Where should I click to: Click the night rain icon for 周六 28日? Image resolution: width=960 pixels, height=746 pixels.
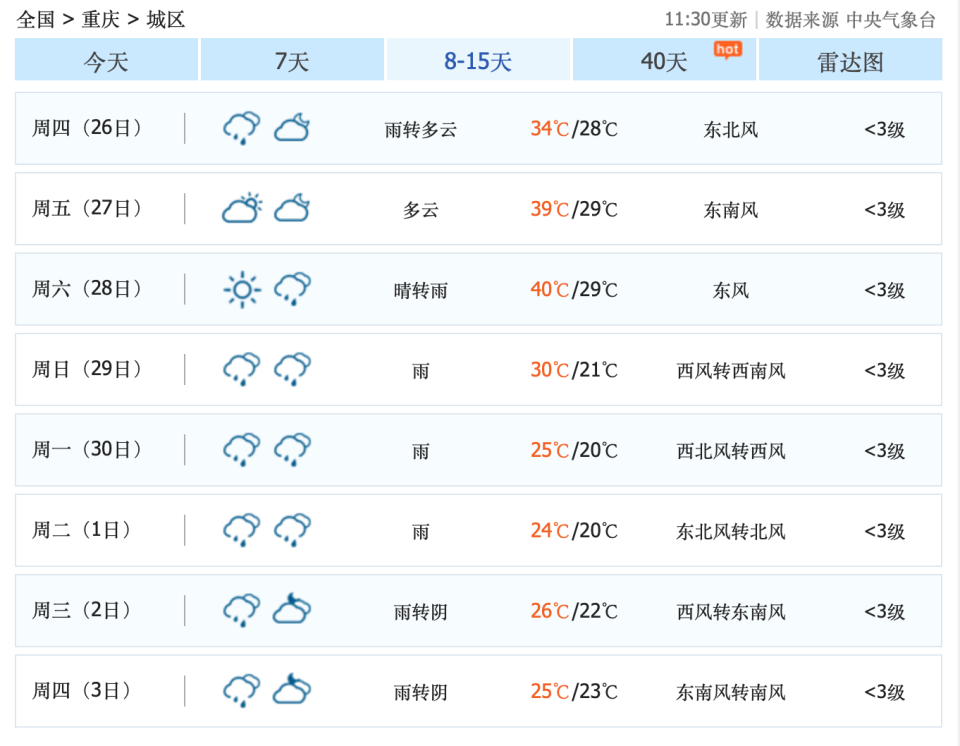[x=292, y=289]
